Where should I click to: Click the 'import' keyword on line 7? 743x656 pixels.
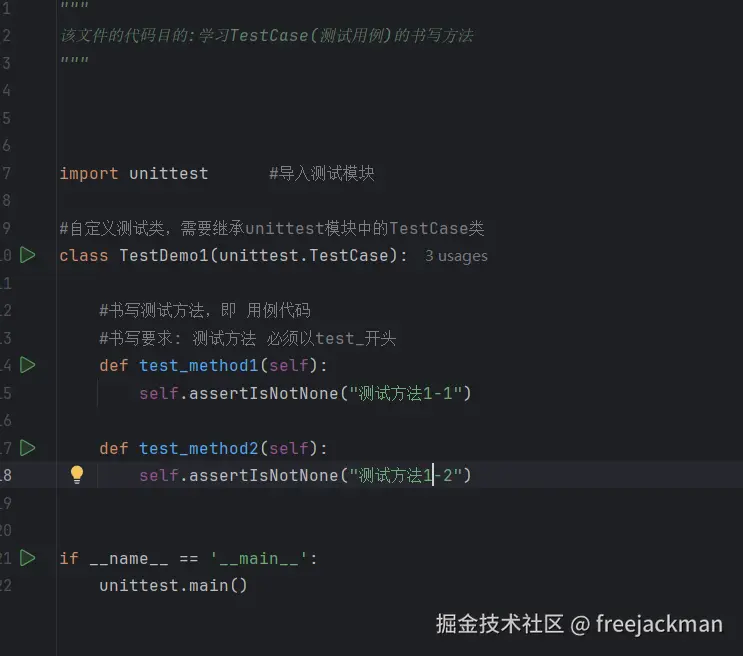tap(88, 173)
